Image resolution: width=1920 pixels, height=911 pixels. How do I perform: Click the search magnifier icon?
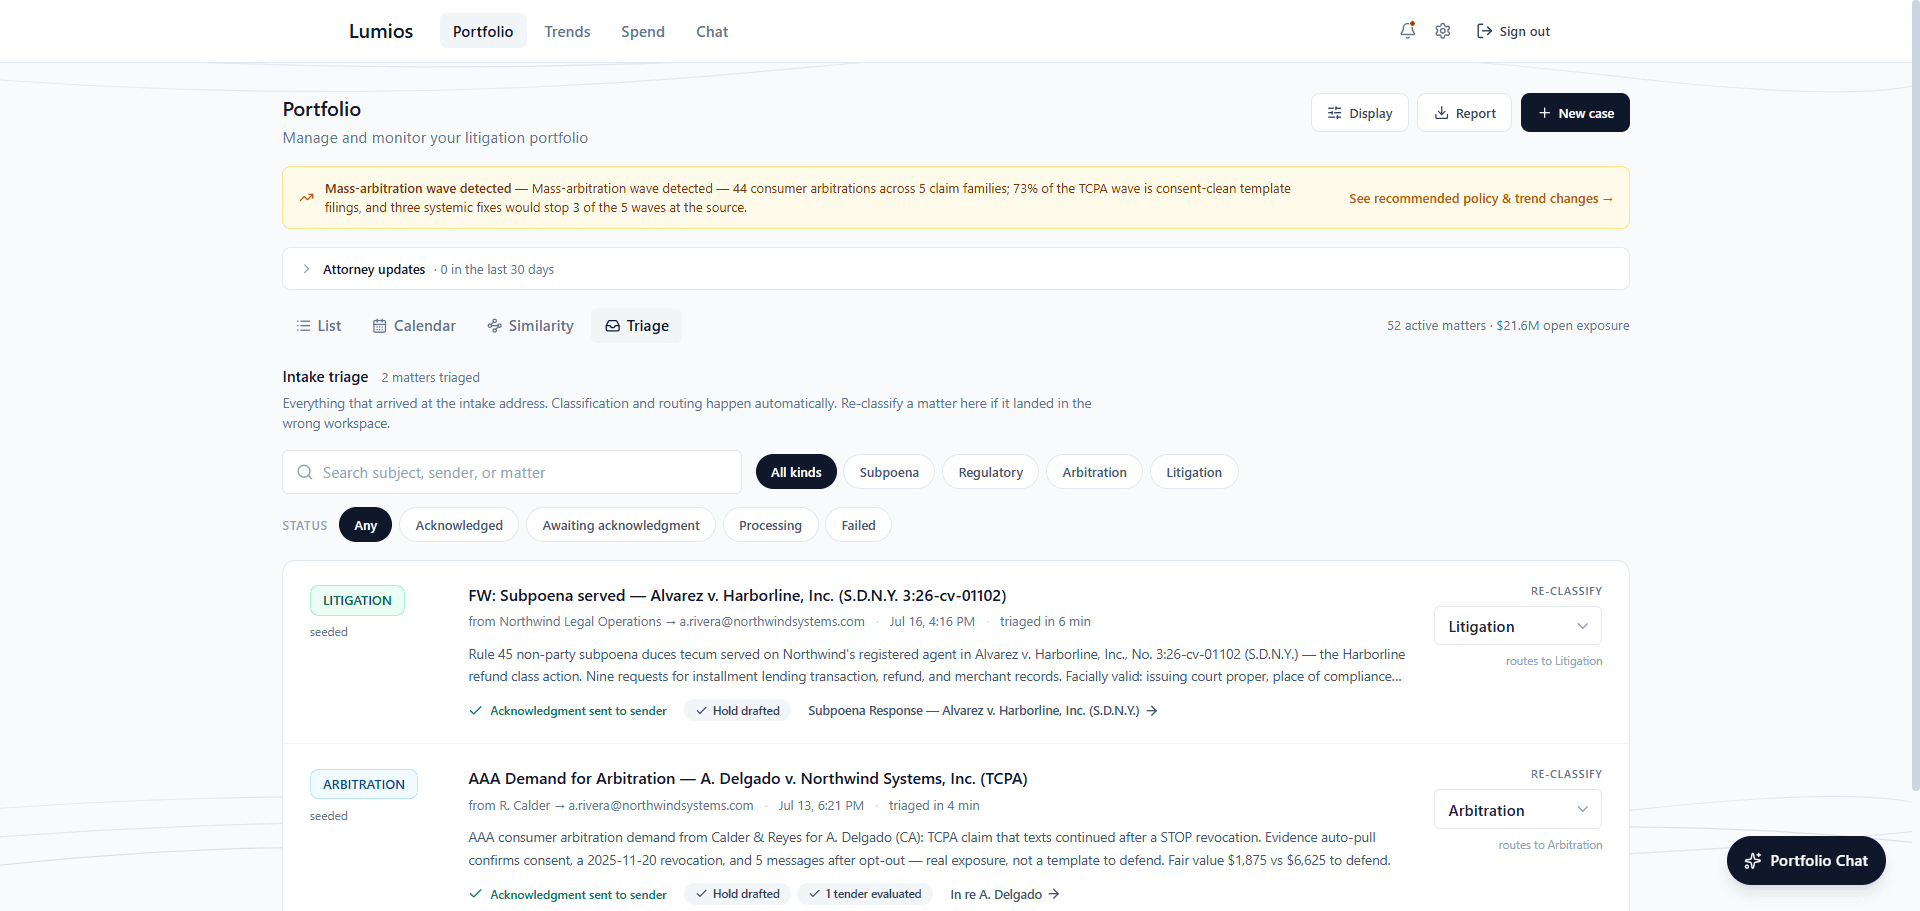click(305, 472)
